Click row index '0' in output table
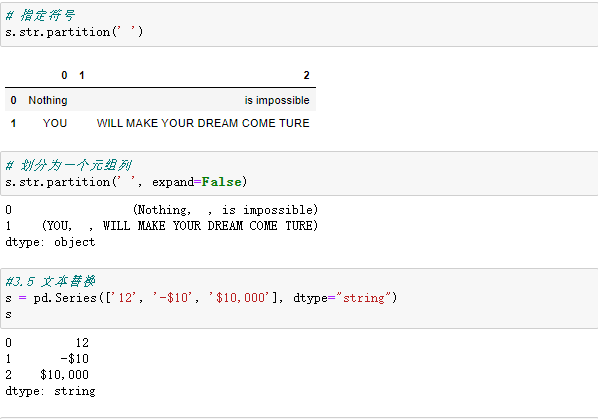The width and height of the screenshot is (598, 419). pos(13,100)
